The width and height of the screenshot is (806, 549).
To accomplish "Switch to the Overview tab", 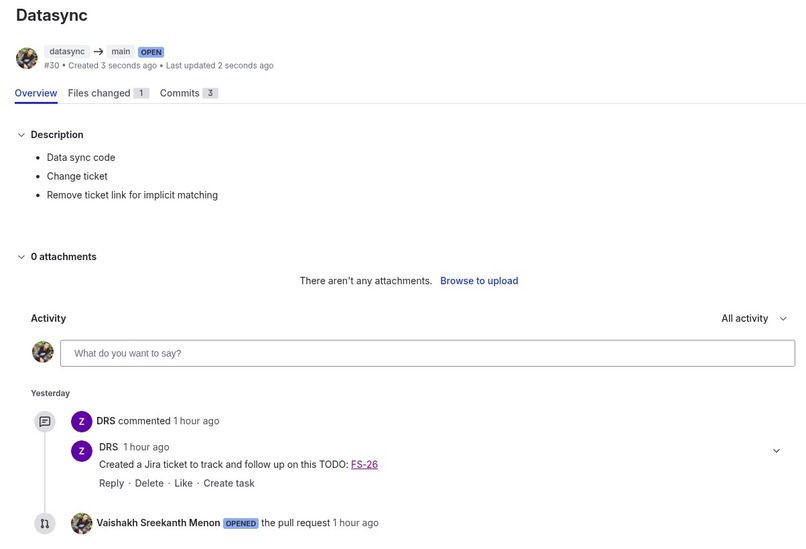I will 36,93.
